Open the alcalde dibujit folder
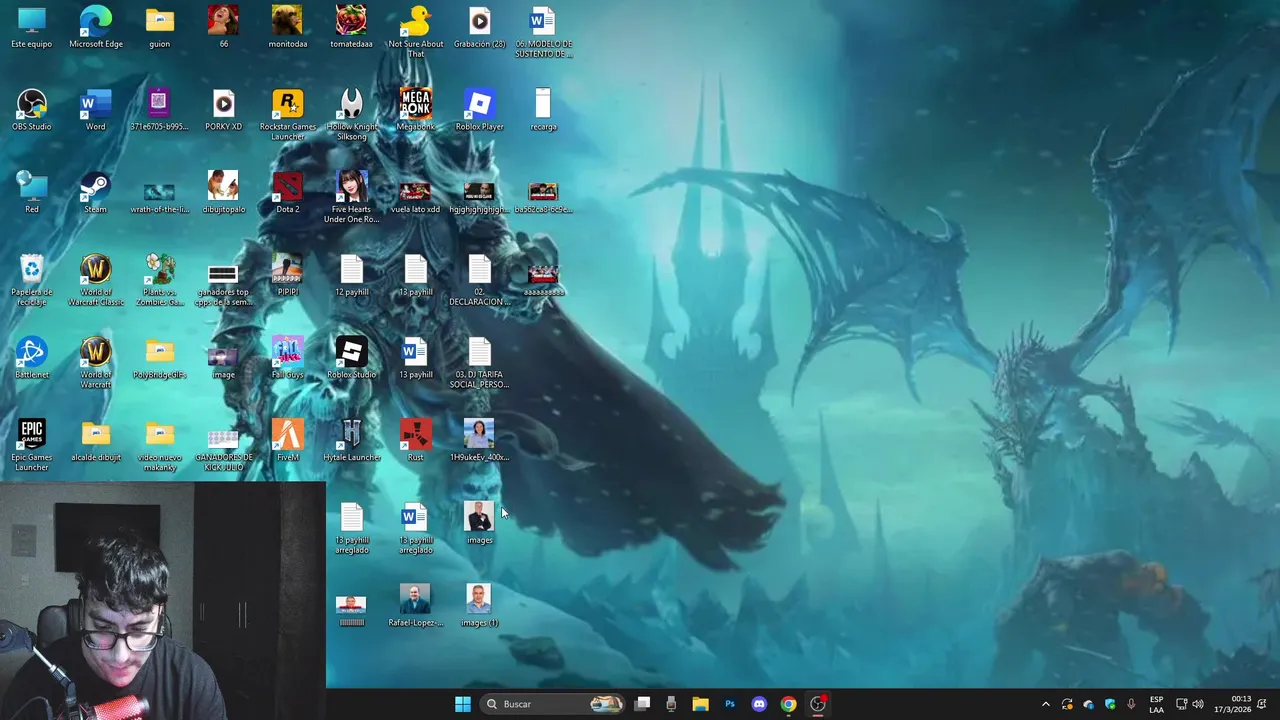The image size is (1280, 720). coord(96,441)
